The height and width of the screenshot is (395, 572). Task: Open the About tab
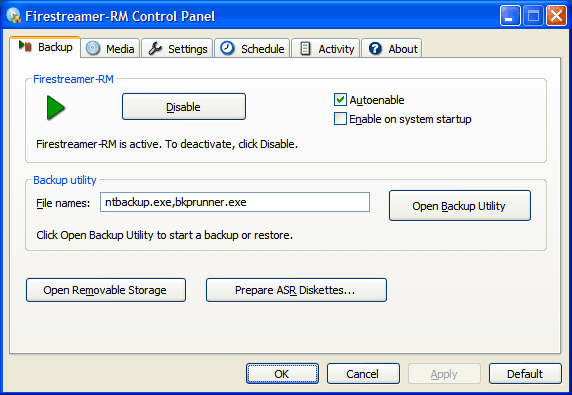392,49
